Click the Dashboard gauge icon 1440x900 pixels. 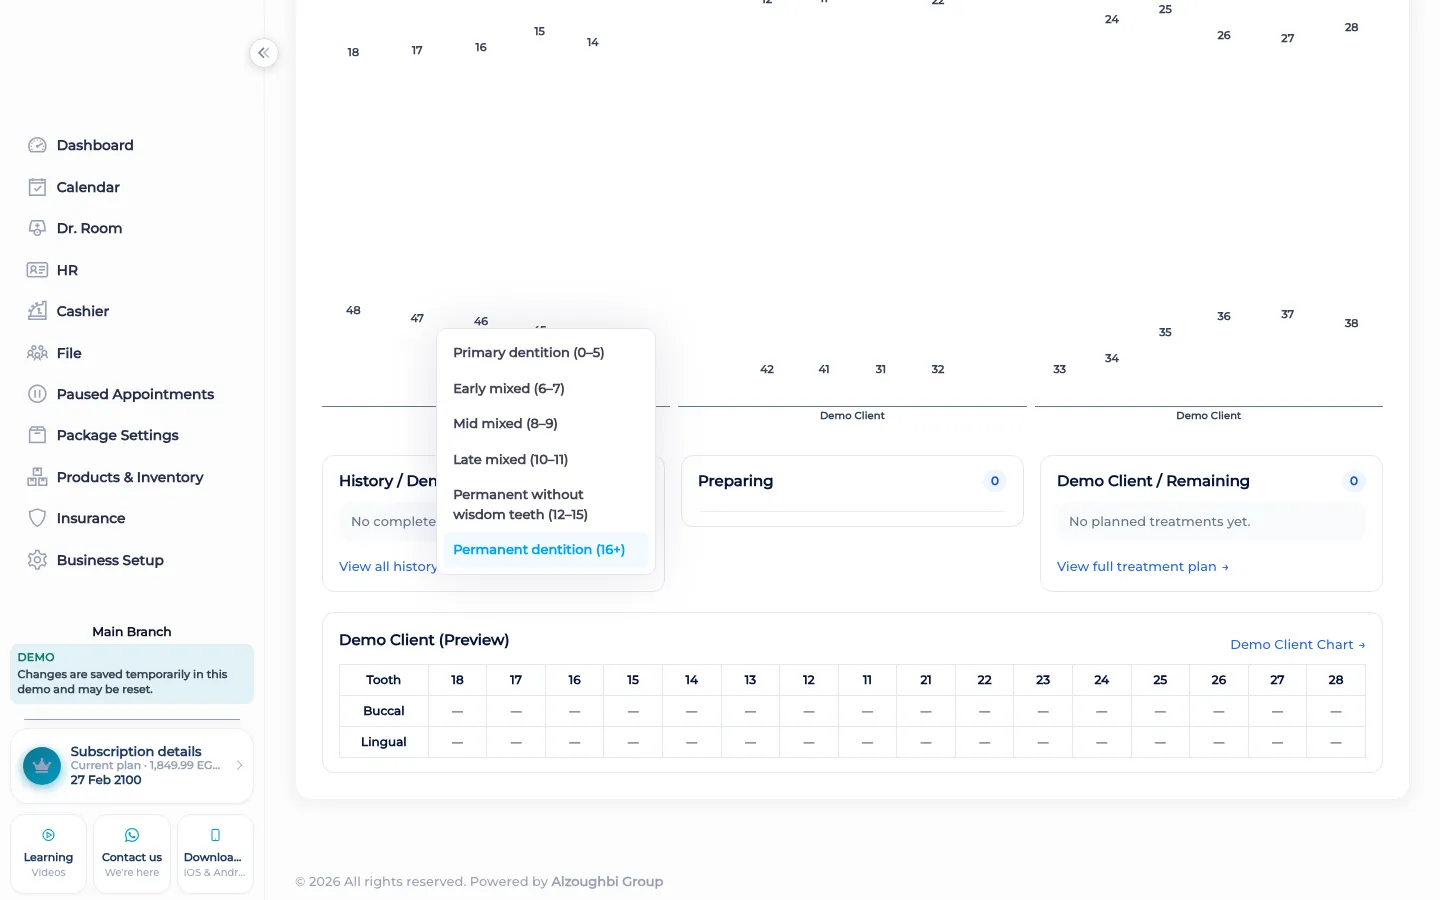(37, 145)
